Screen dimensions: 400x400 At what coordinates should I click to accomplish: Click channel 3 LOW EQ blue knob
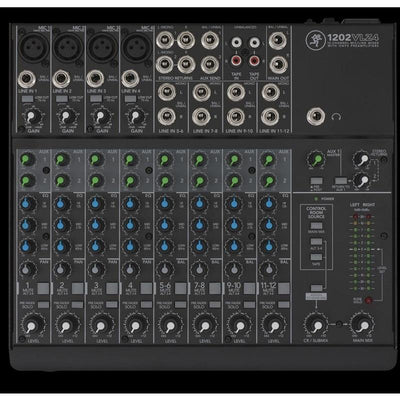pos(96,246)
